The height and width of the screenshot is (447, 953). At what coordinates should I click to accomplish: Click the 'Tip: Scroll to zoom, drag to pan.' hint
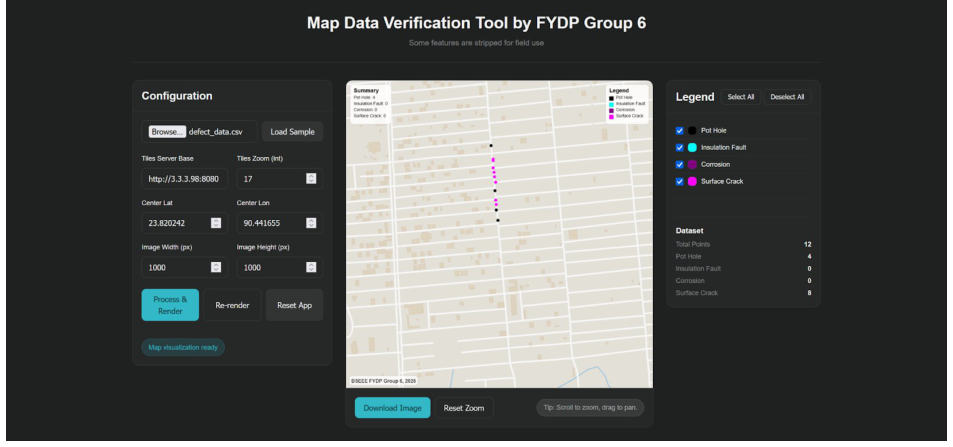point(590,407)
